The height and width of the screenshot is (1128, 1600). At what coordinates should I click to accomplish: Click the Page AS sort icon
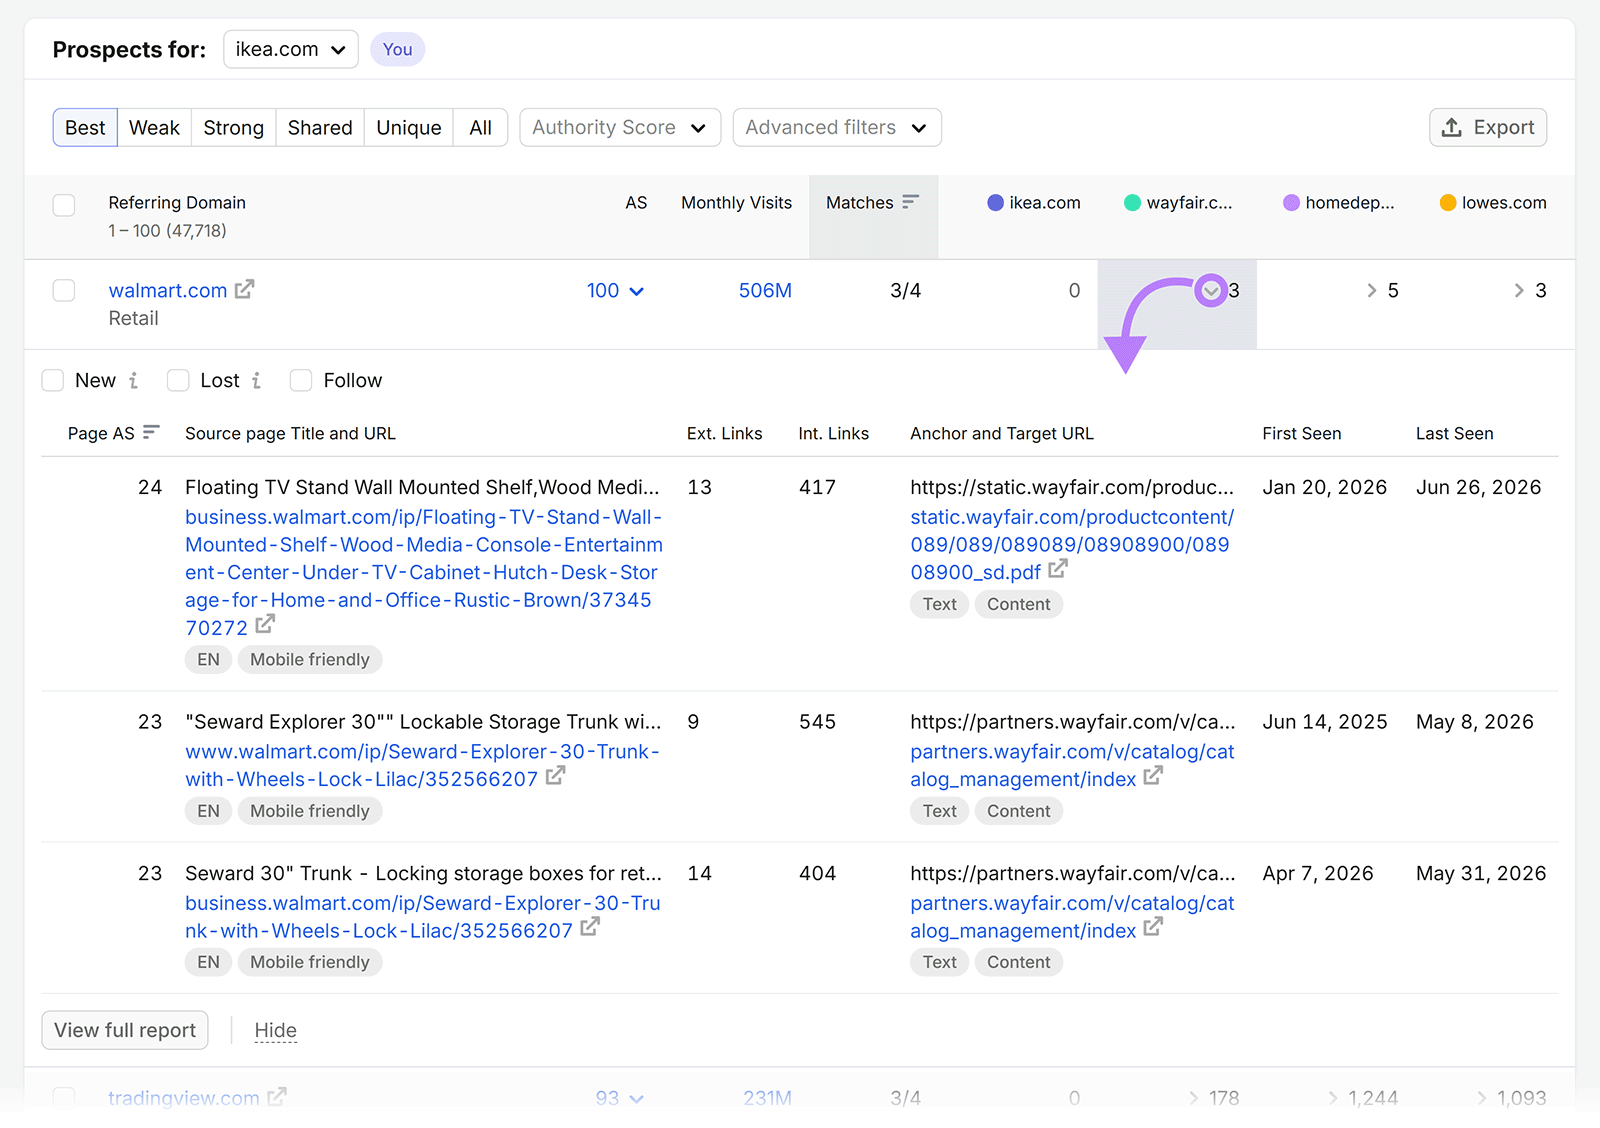click(151, 432)
